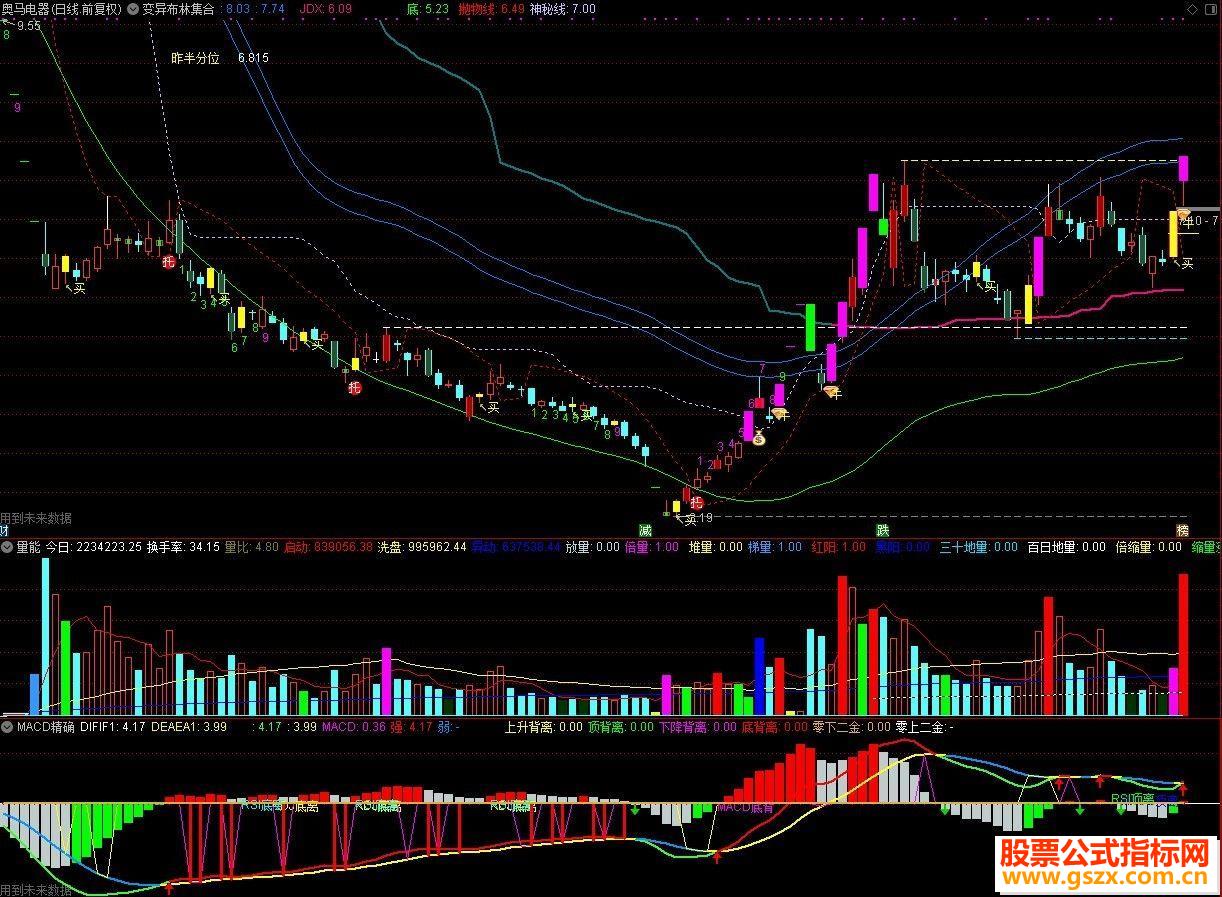1222x897 pixels.
Task: Open the MACD精确 indicator dropdown
Action: 8,727
